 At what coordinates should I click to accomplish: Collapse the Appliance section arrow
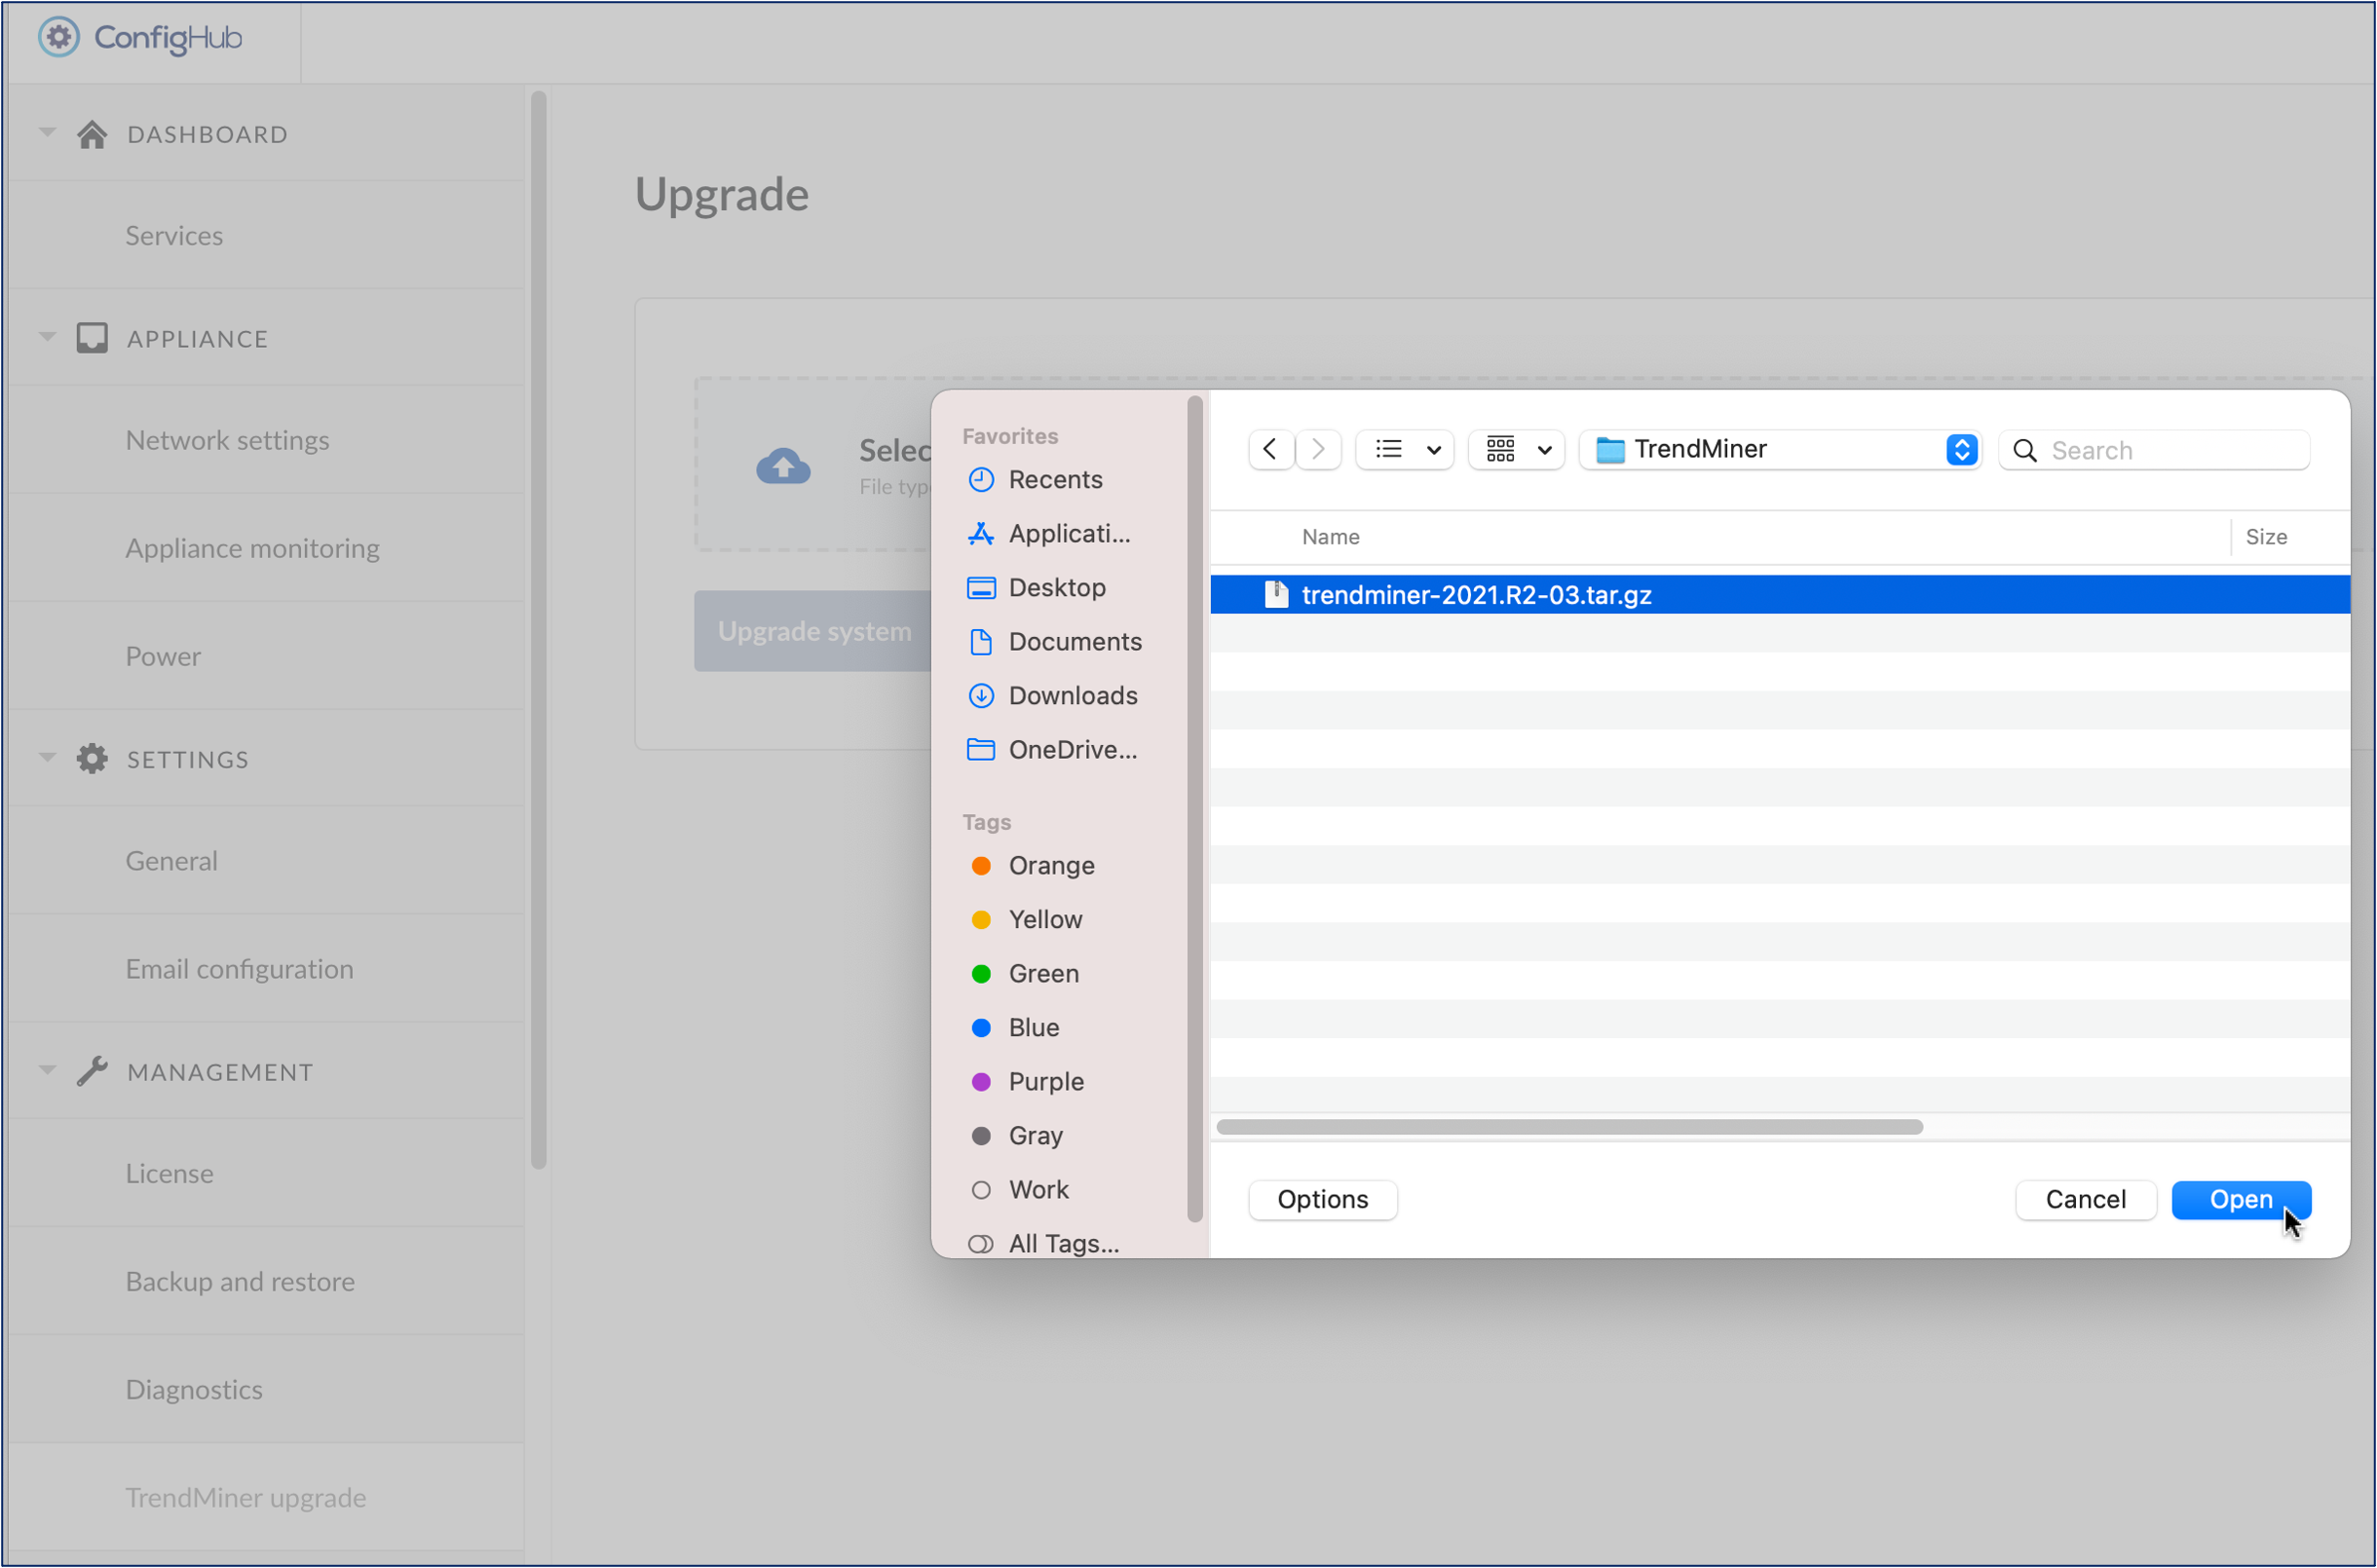click(x=47, y=336)
